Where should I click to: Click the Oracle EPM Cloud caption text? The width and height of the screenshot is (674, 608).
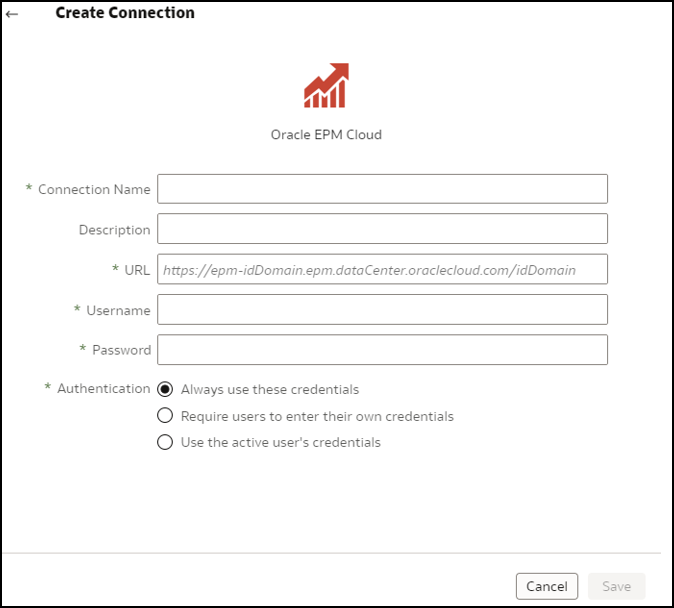tap(326, 134)
